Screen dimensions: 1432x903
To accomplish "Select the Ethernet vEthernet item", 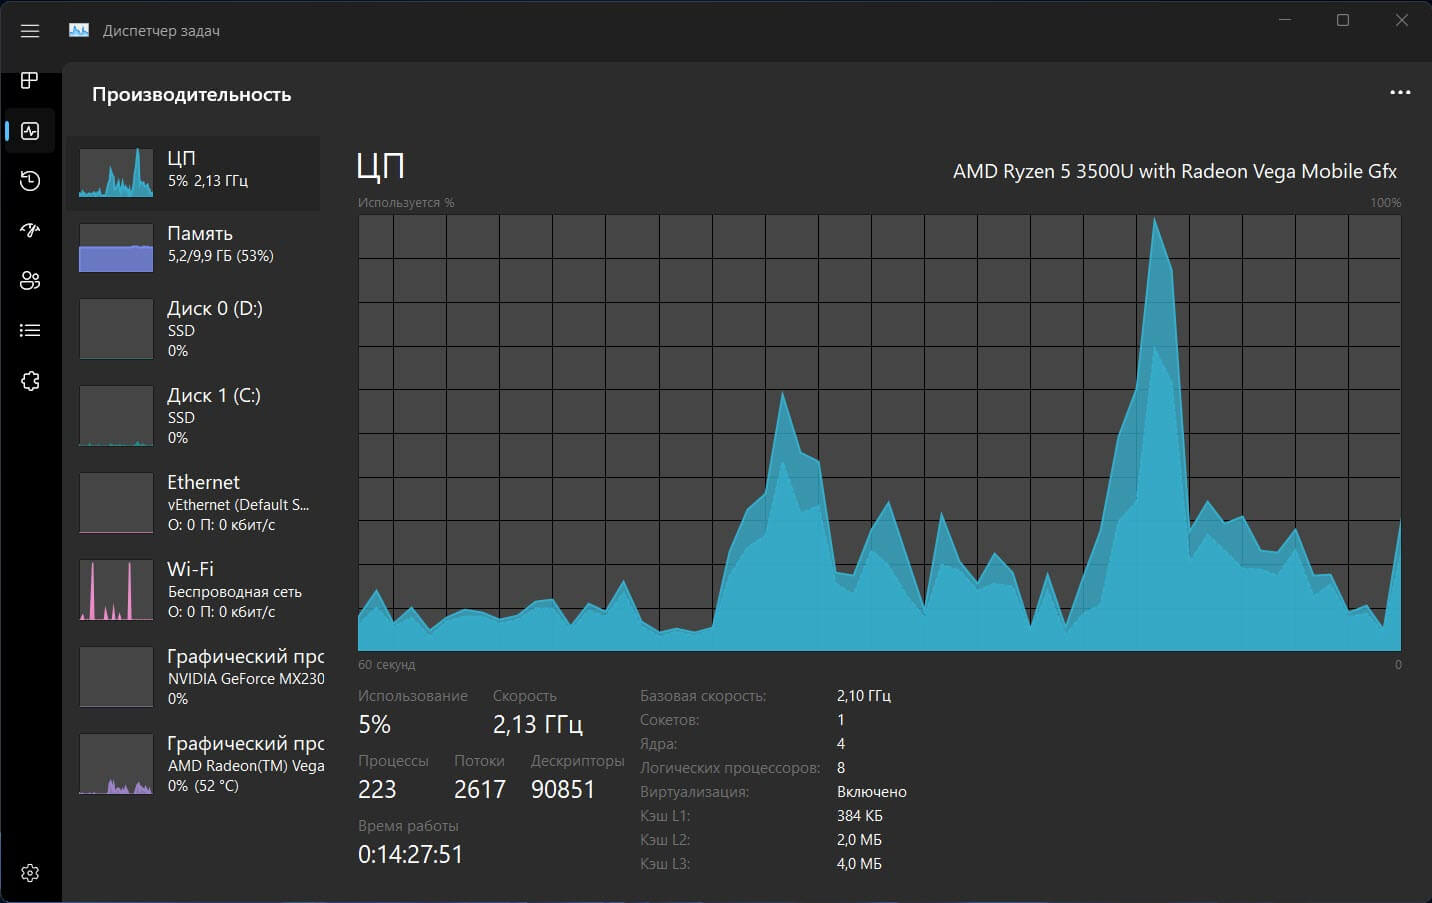I will click(194, 502).
